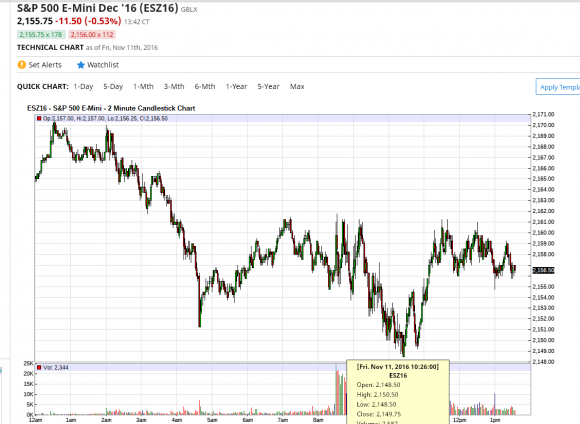Viewport: 580px width, 424px height.
Task: Click the Vol: 2,344 volume readout
Action: pos(55,367)
